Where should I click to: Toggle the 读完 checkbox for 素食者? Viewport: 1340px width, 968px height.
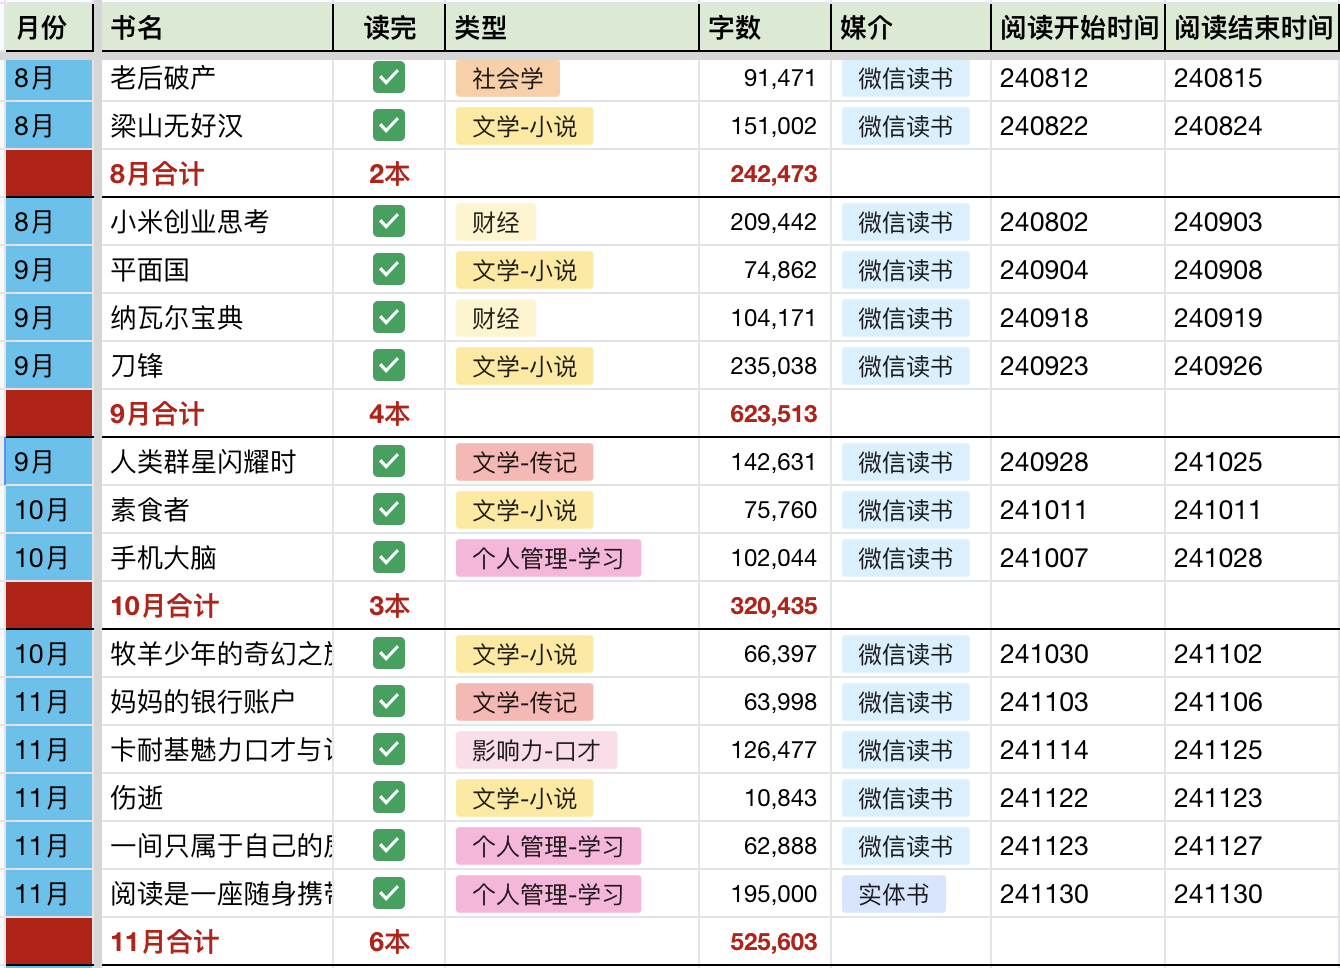coord(389,510)
